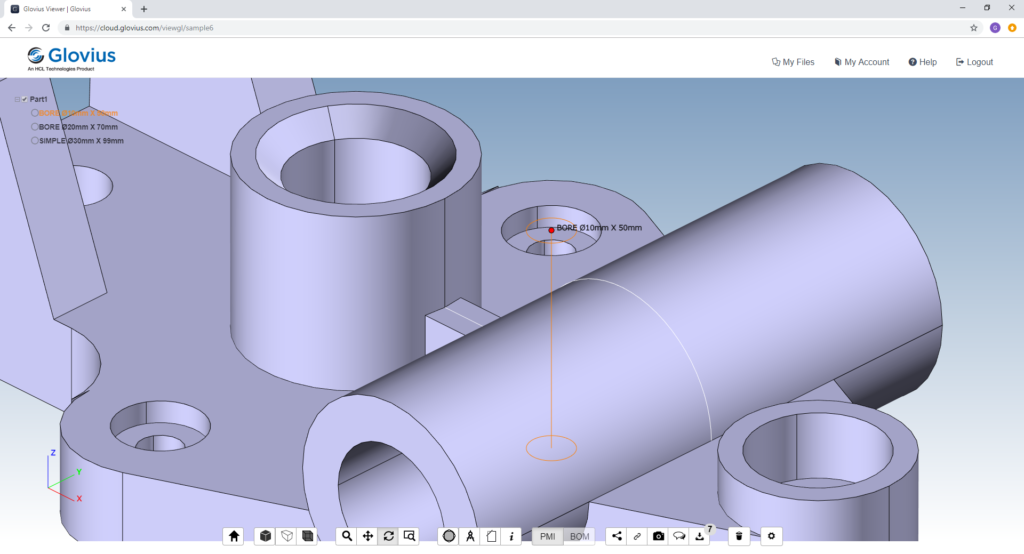
Task: Collapse the Part1 tree node
Action: pyautogui.click(x=17, y=99)
